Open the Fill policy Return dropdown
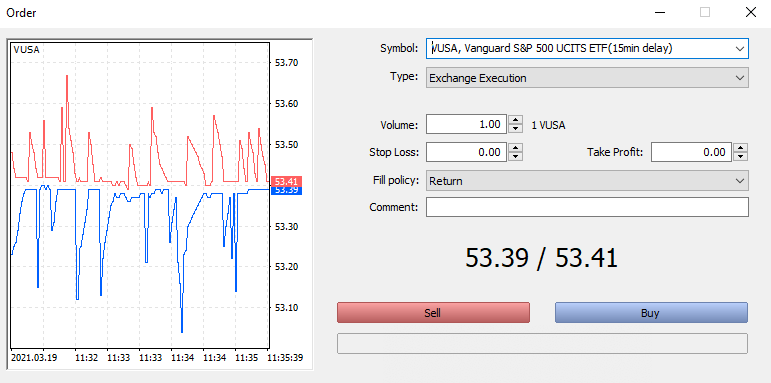Image resolution: width=771 pixels, height=383 pixels. tap(740, 180)
